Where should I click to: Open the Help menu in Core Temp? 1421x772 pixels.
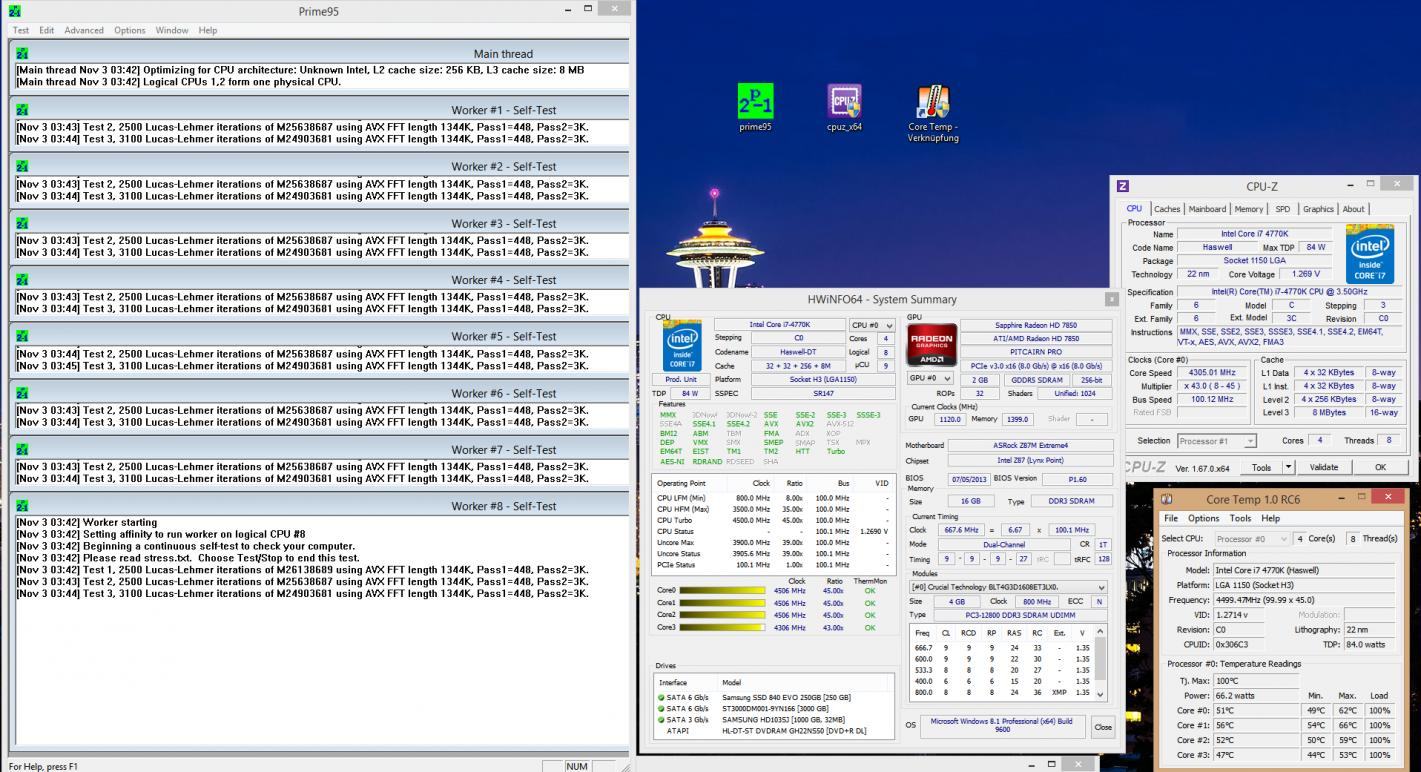point(1270,518)
